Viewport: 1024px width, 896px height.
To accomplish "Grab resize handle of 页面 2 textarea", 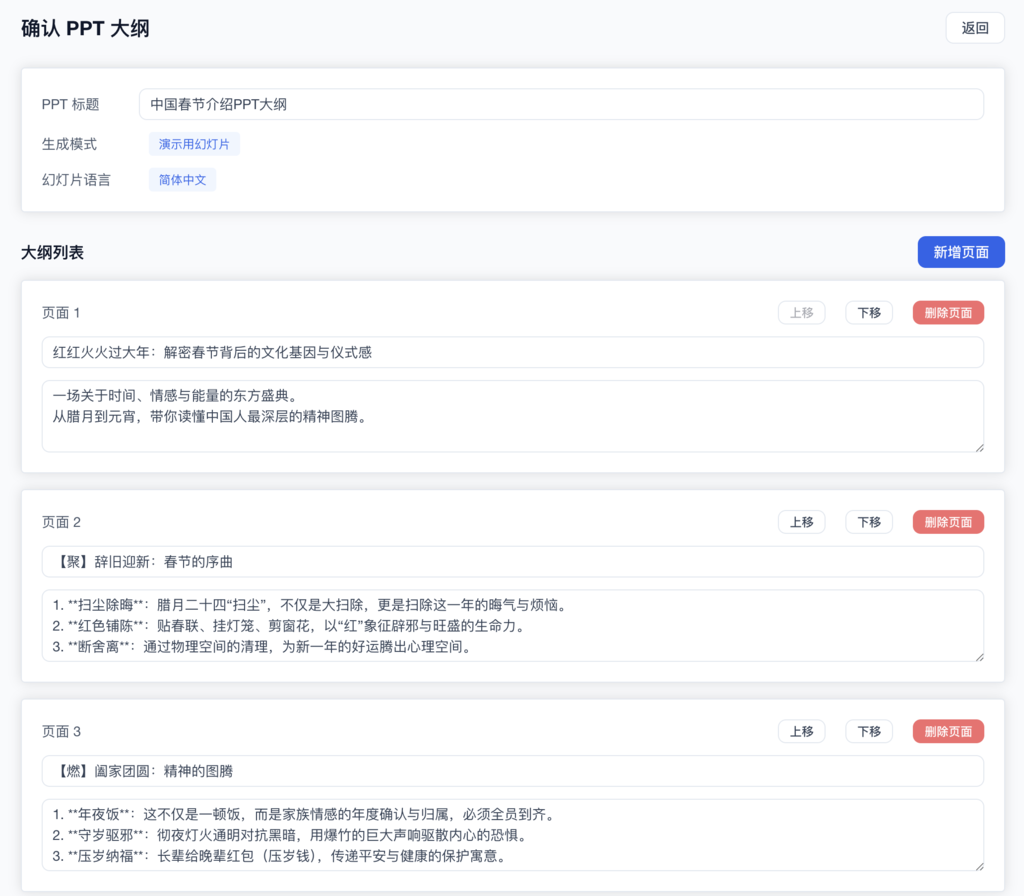I will click(978, 656).
